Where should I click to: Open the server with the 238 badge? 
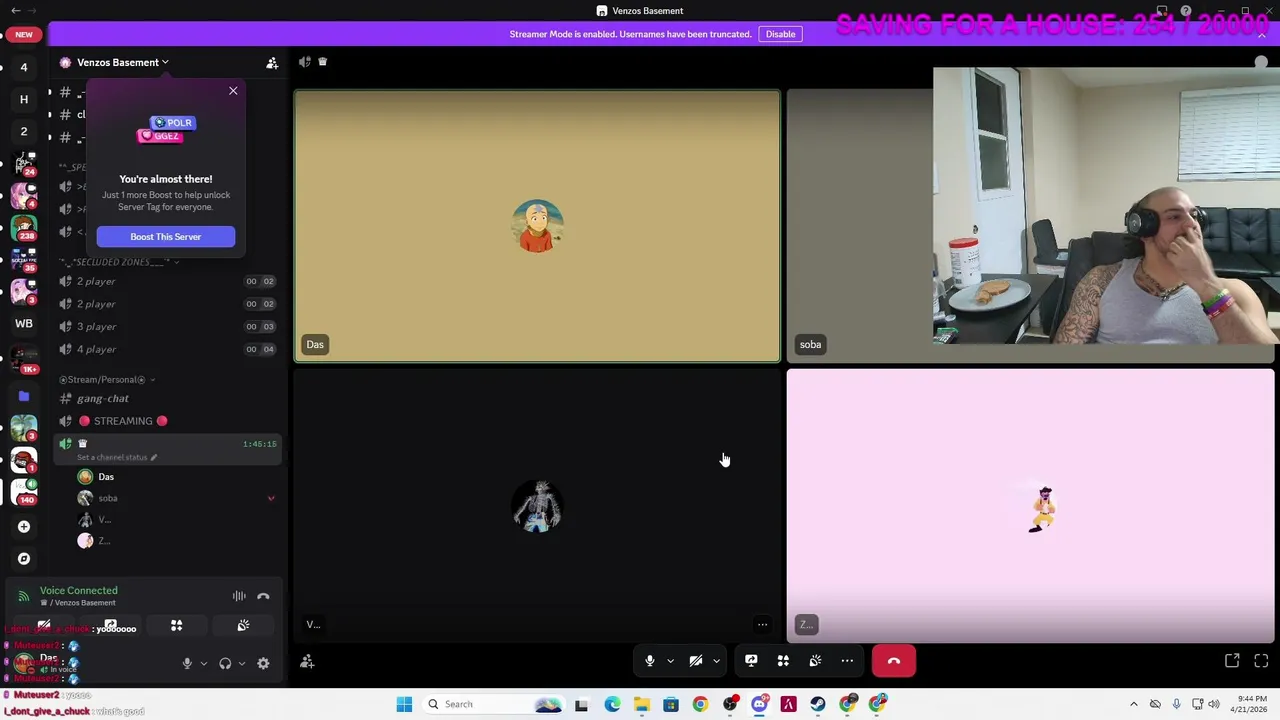pos(24,228)
